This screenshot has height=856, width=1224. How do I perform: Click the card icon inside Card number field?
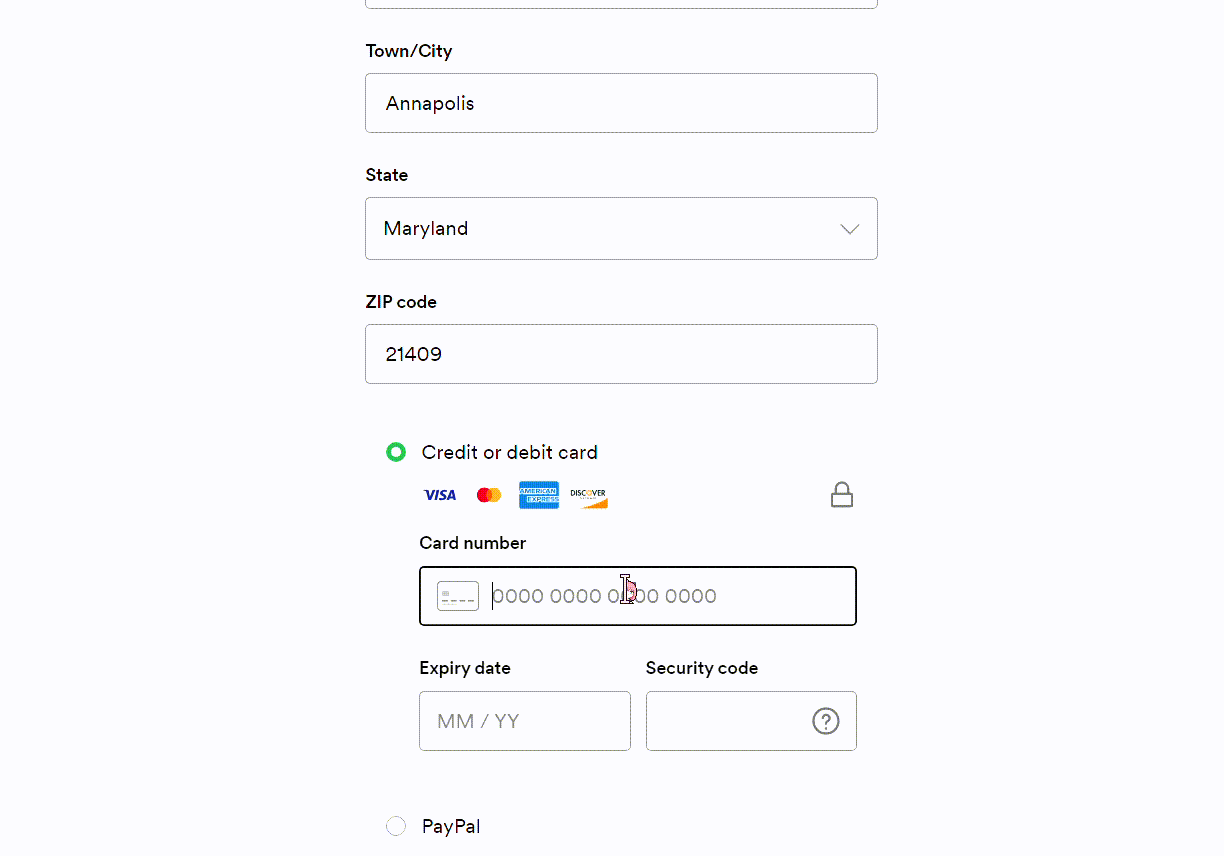[x=458, y=596]
